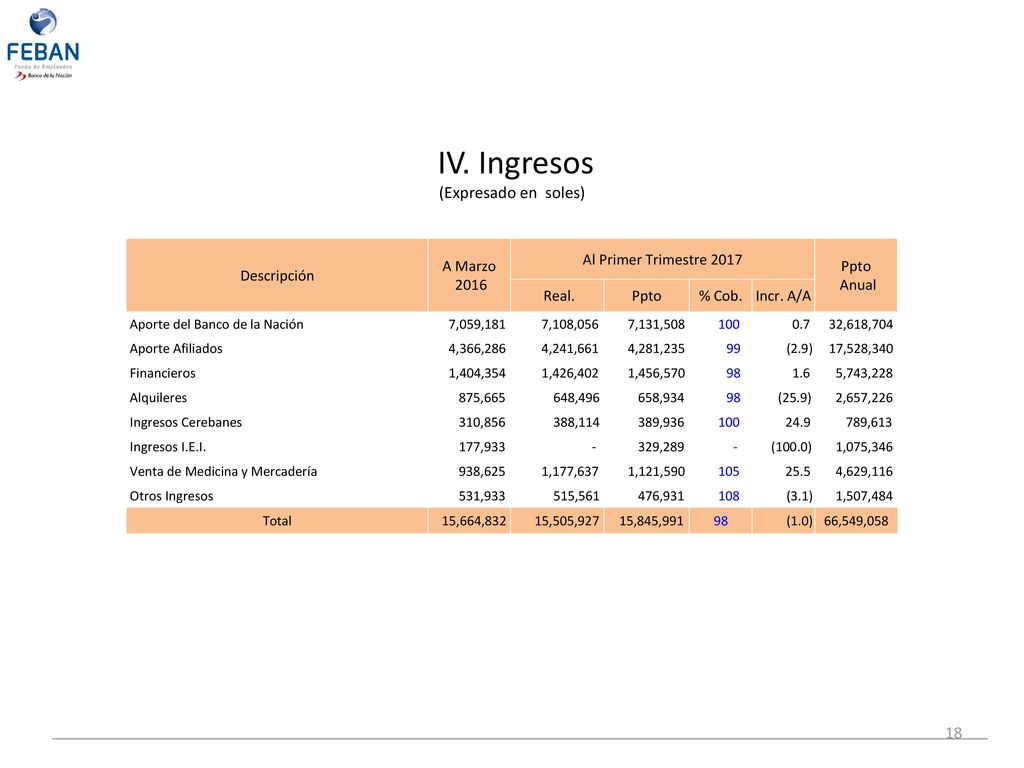1024x768 pixels.
Task: Click value 7,131,508
Action: click(x=656, y=325)
